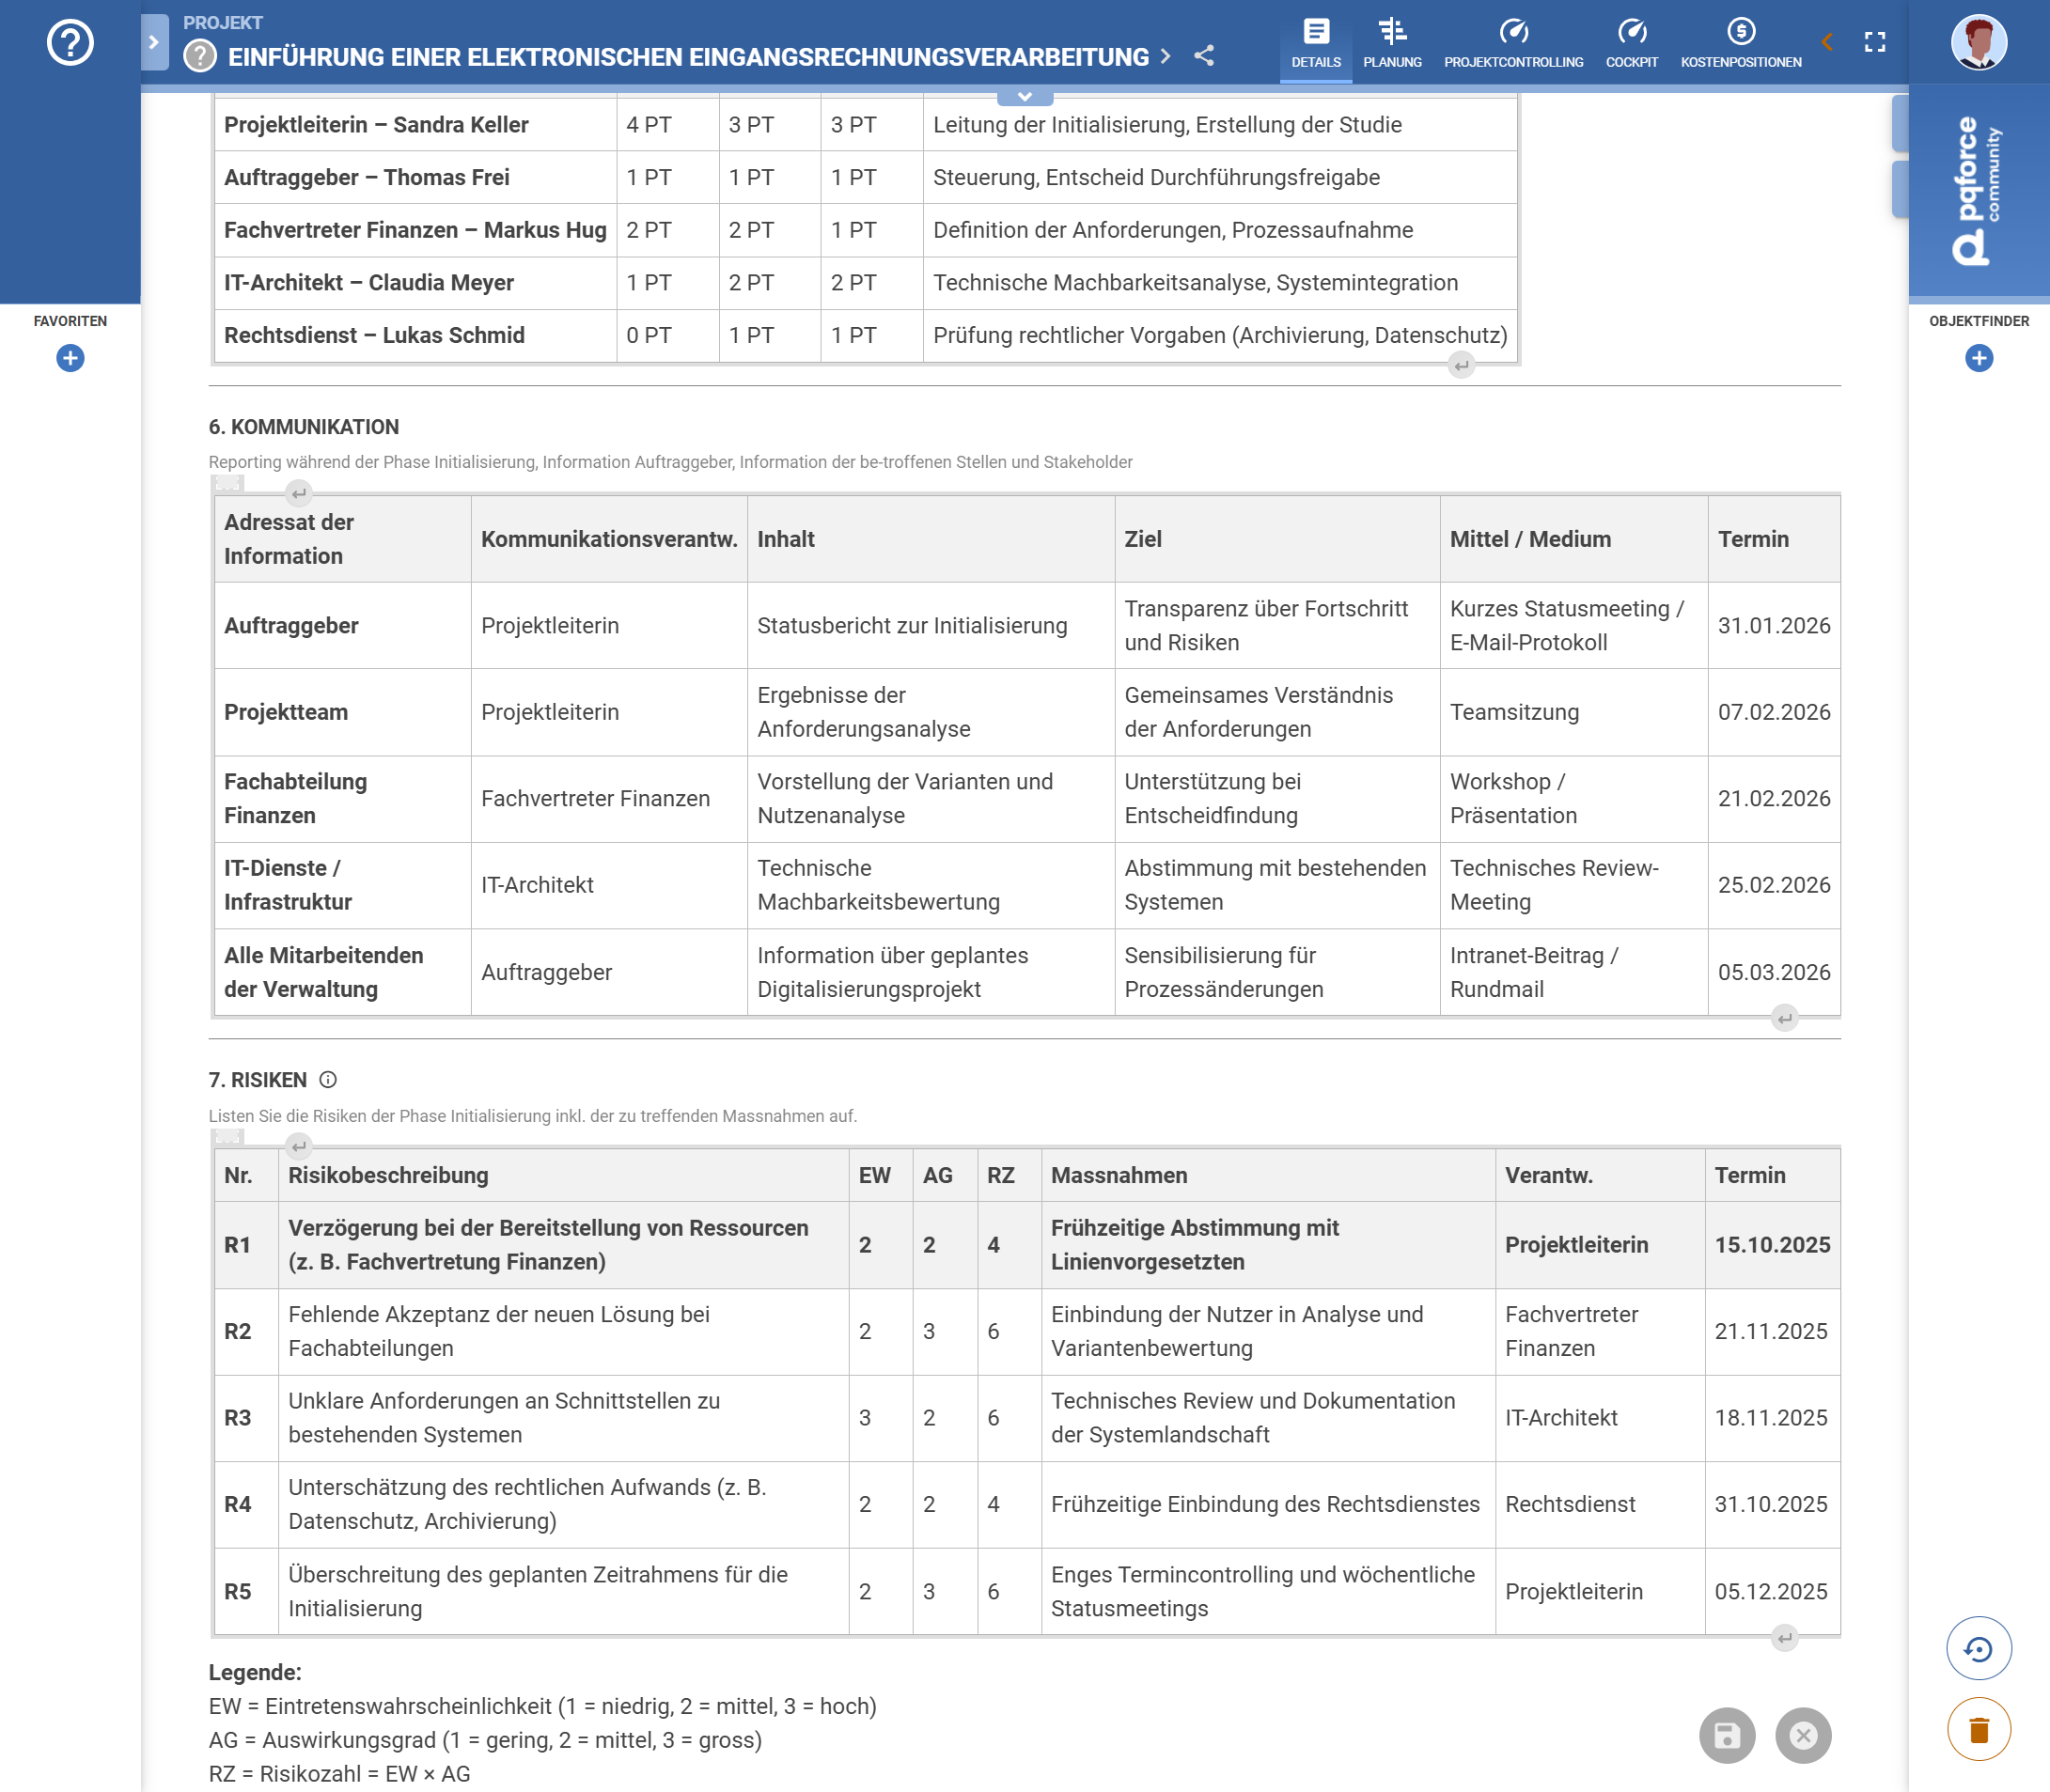Switch to the Details tab

point(1316,43)
